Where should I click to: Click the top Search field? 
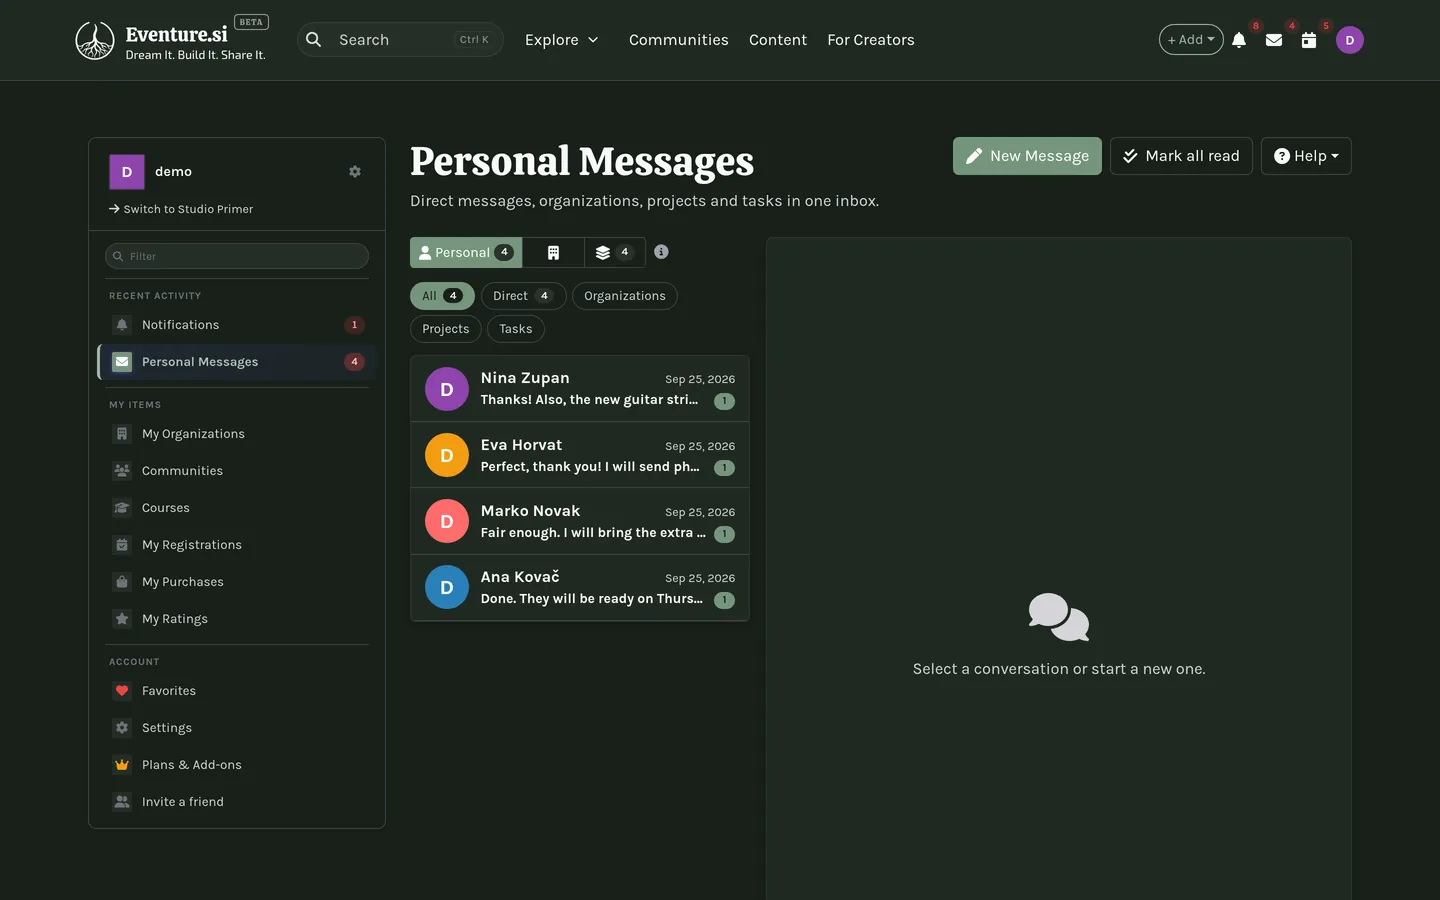[x=400, y=40]
